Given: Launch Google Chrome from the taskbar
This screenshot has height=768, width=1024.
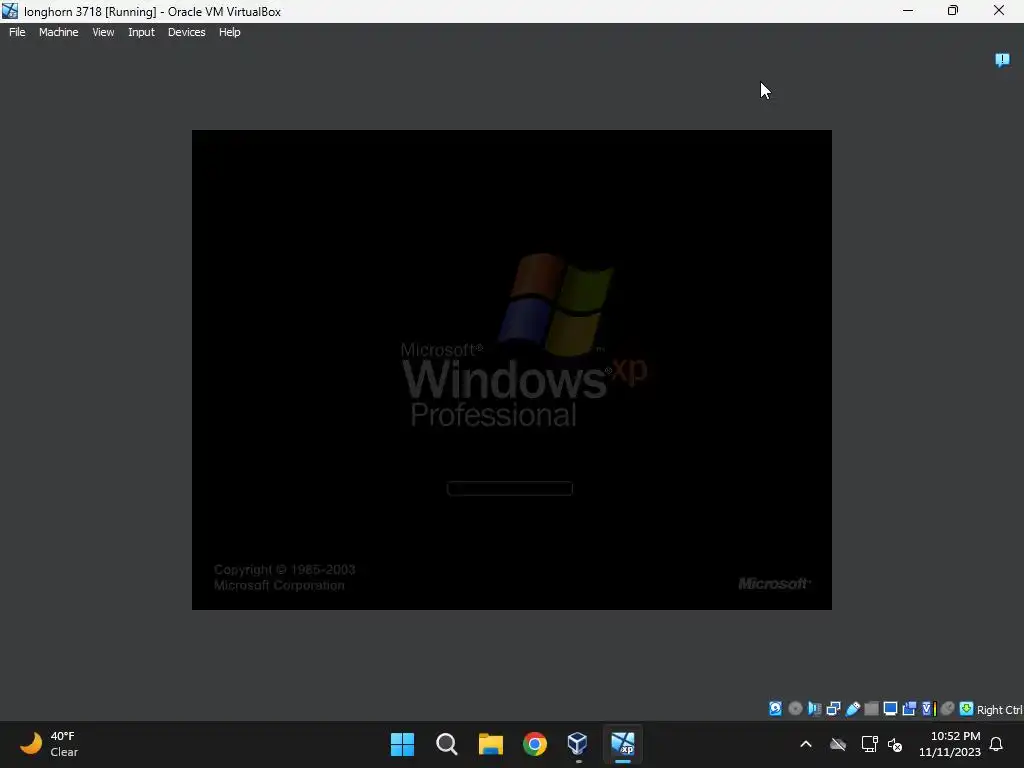Looking at the screenshot, I should coord(535,744).
